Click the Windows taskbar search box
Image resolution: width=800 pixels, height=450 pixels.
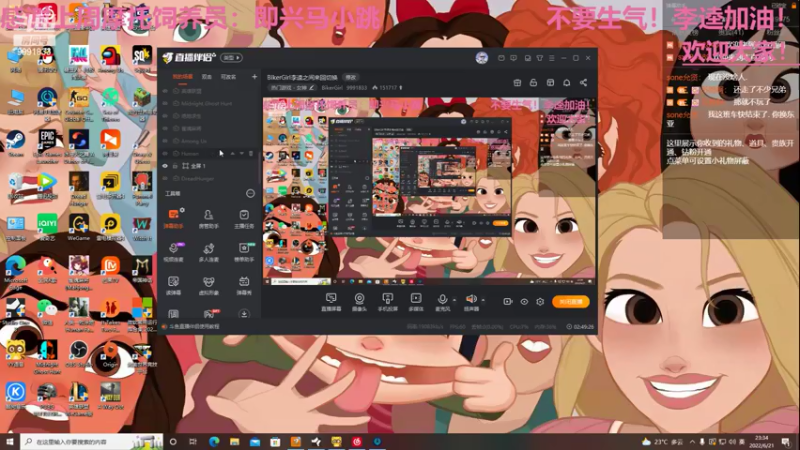[92, 442]
